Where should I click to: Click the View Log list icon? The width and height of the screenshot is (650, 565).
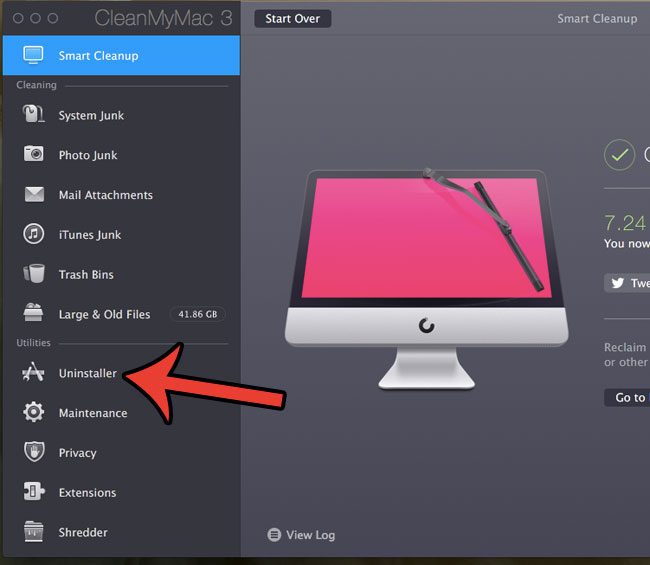coord(274,535)
